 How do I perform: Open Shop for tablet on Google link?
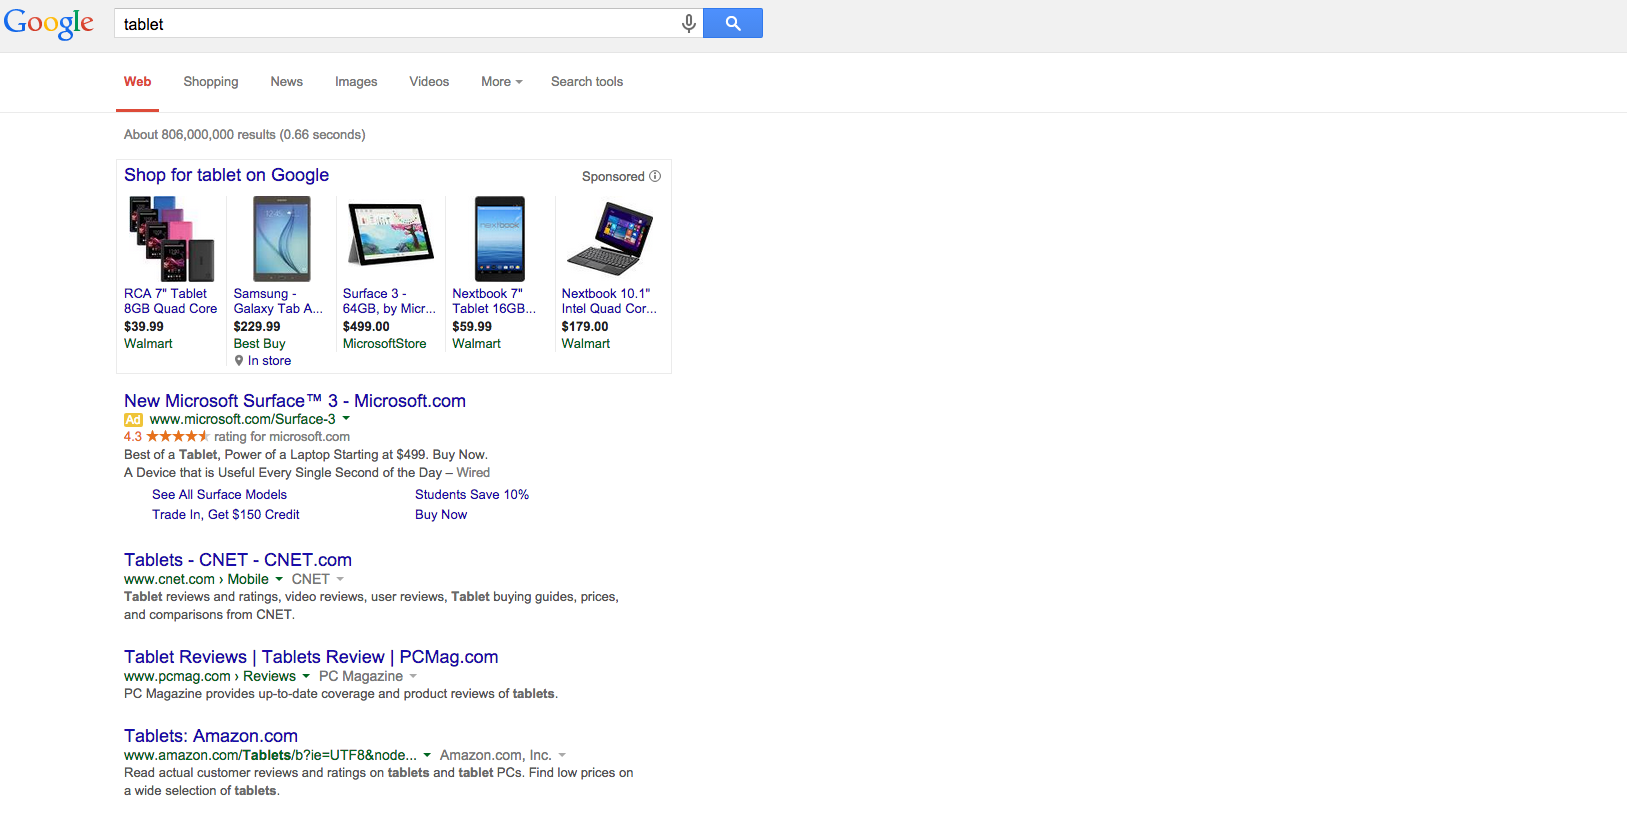pyautogui.click(x=226, y=175)
